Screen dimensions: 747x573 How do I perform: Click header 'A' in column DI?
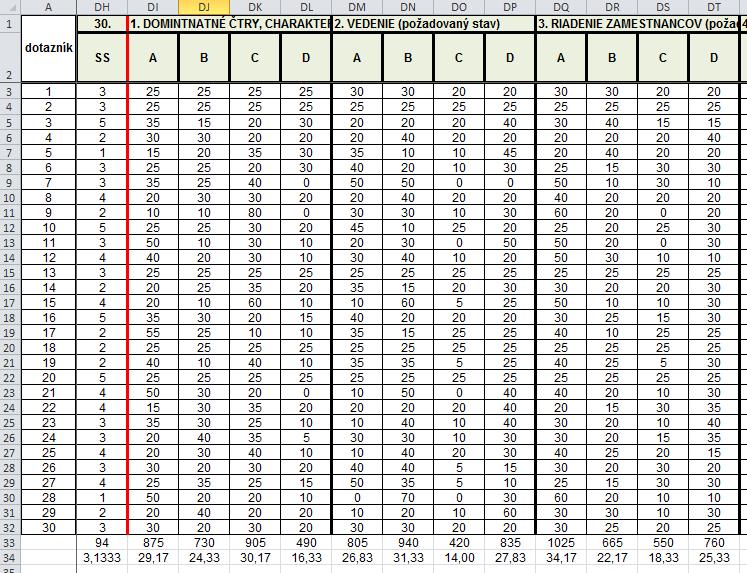pos(153,58)
